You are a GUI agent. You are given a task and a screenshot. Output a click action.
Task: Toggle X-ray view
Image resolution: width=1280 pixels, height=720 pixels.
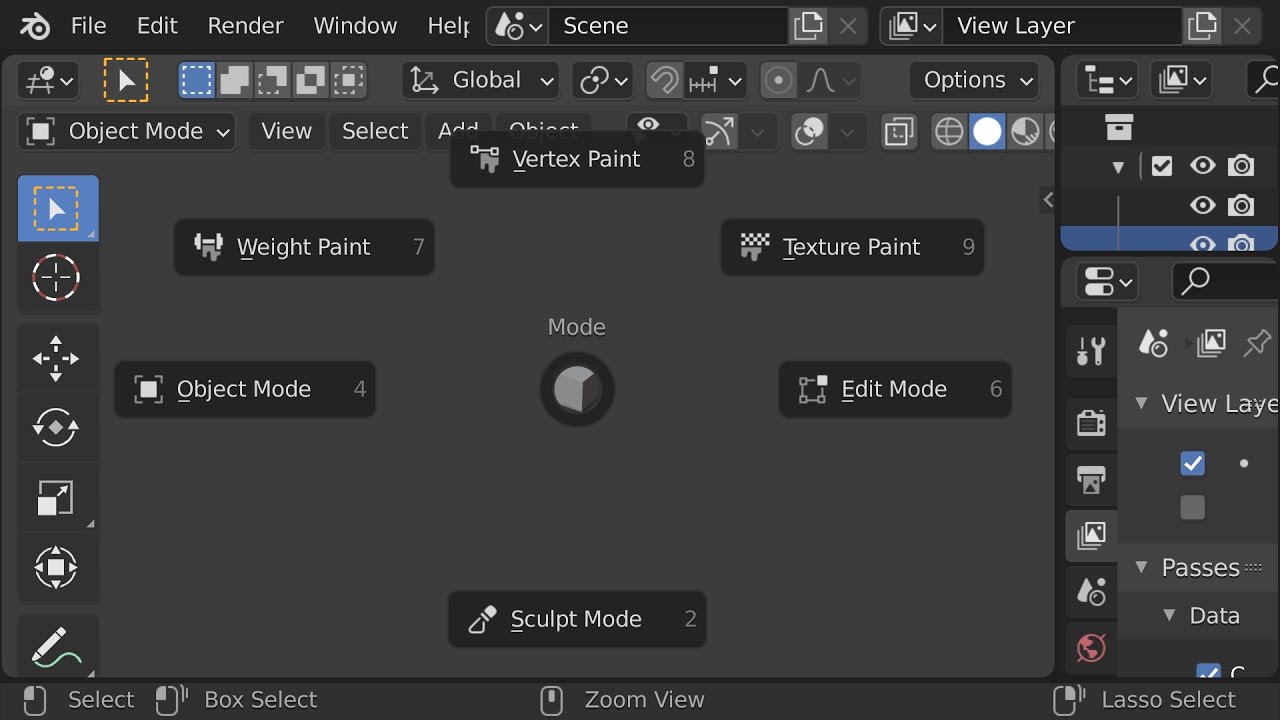[x=899, y=132]
